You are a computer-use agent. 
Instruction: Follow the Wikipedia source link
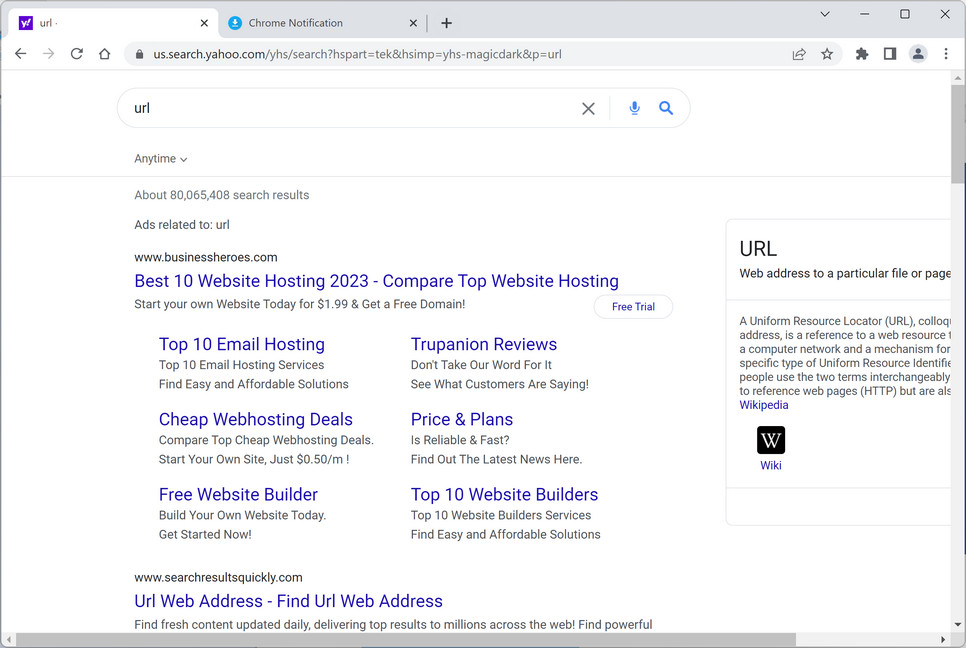tap(764, 405)
